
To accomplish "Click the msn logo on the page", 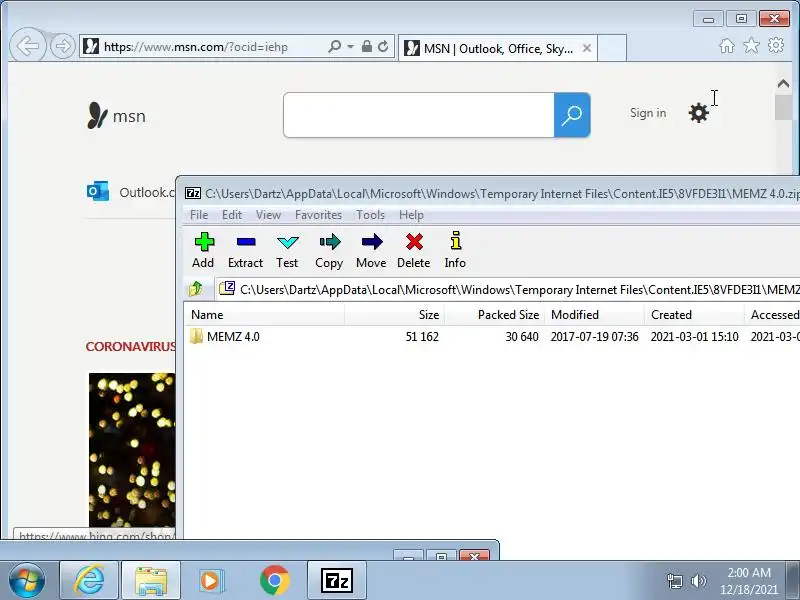I will (x=117, y=115).
